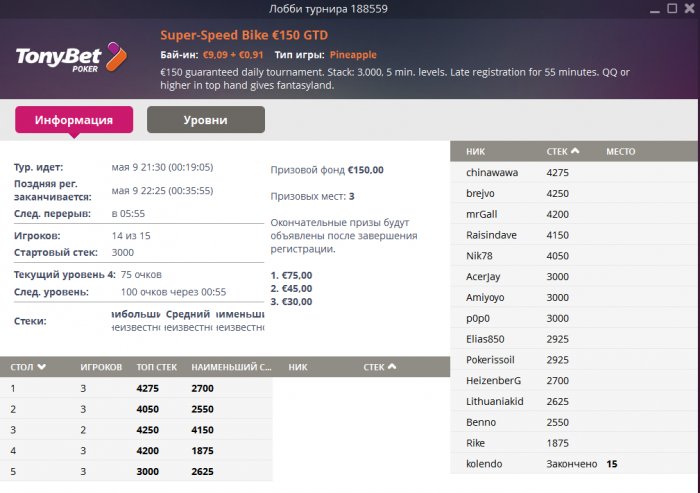Sort tables by ИГРОКОВ column header
The image size is (700, 493).
(x=101, y=367)
